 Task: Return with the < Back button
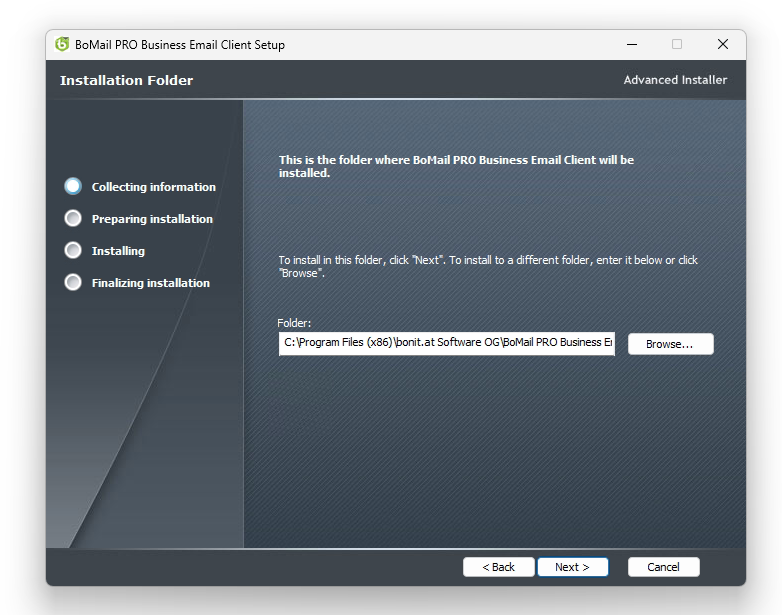click(x=498, y=567)
